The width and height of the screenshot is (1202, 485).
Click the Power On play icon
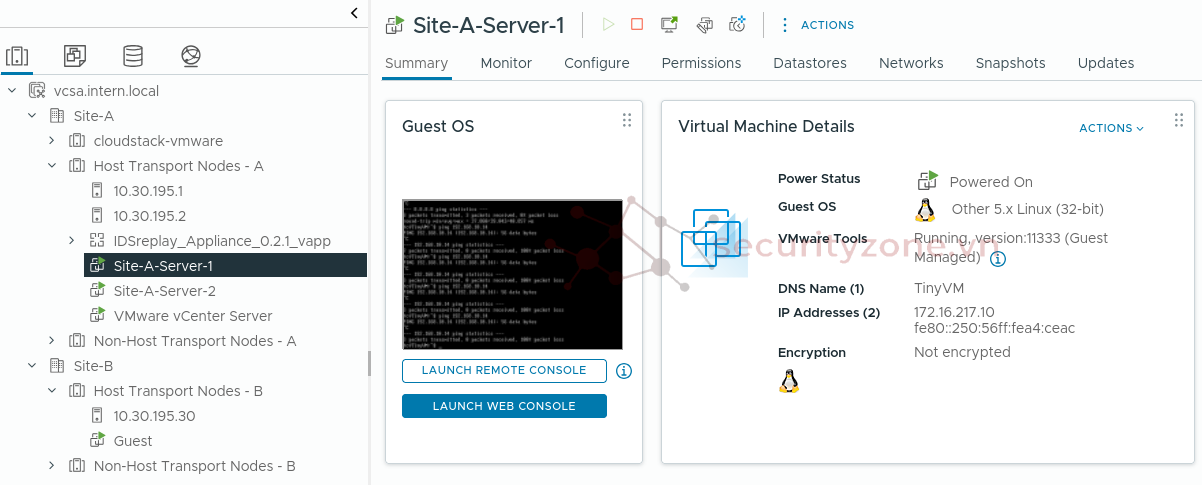[x=608, y=25]
